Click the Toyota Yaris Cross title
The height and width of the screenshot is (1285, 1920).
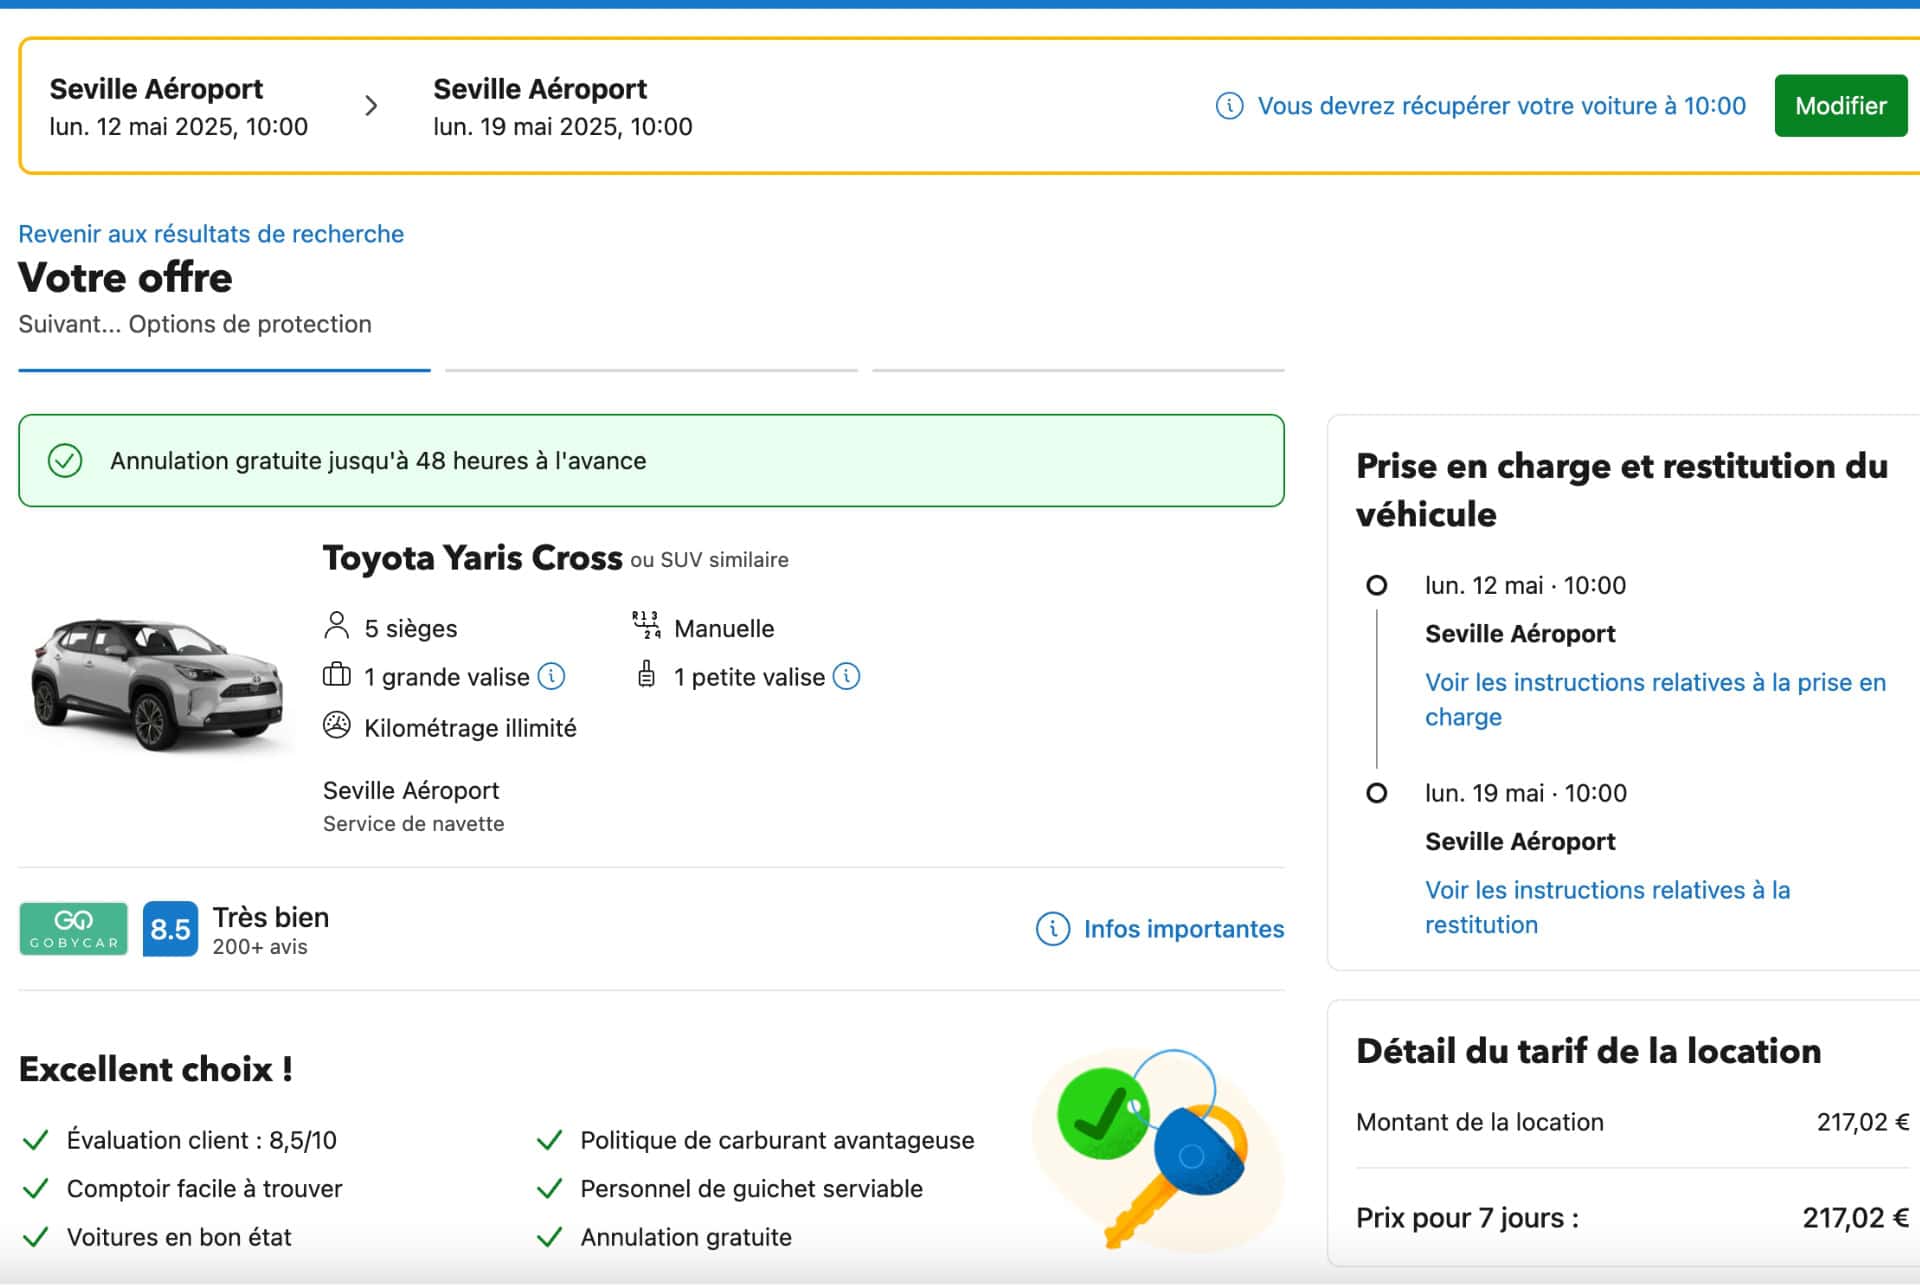472,557
